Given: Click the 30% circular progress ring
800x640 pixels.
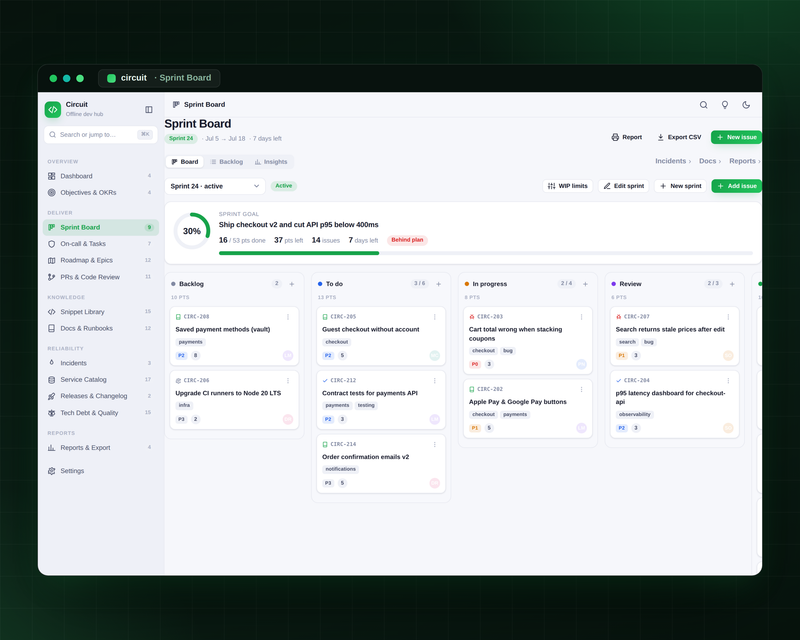Looking at the screenshot, I should [192, 231].
